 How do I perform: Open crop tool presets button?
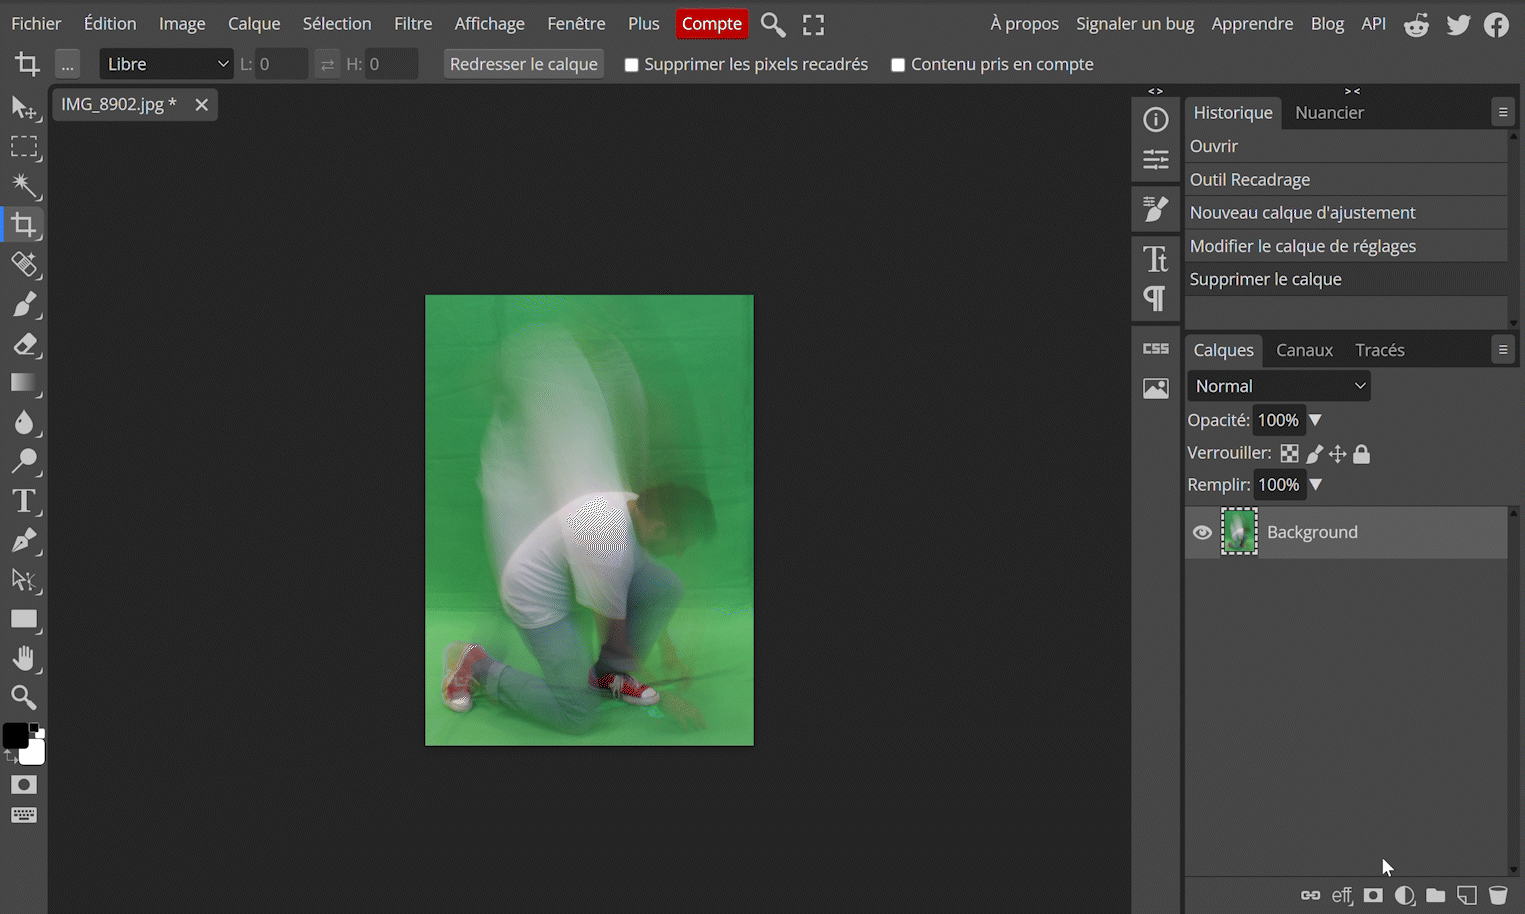(67, 64)
